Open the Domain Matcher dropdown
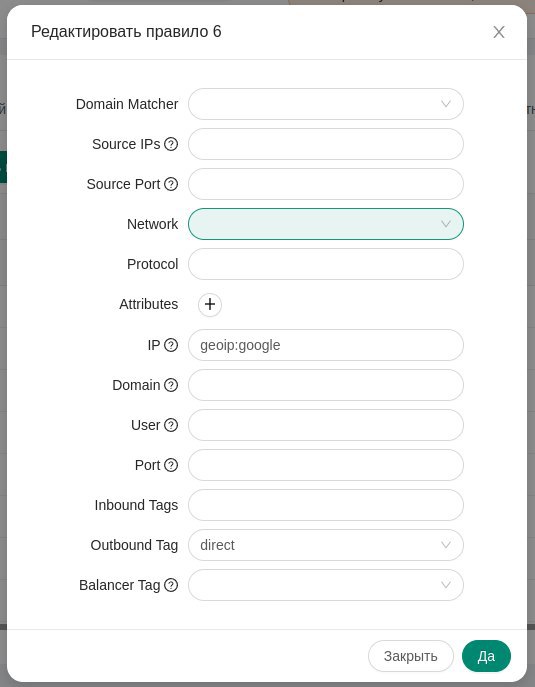Image resolution: width=535 pixels, height=687 pixels. click(326, 104)
